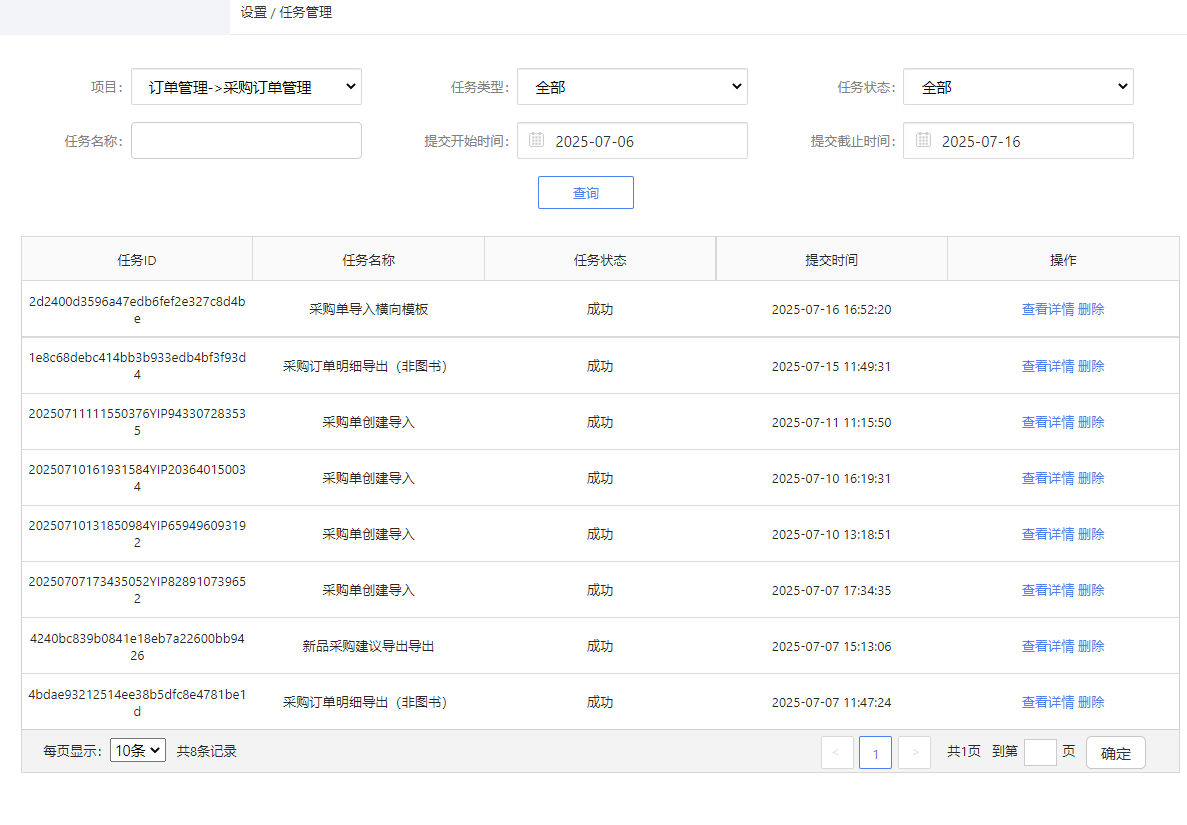Click the 任务状态 column header

tap(600, 260)
